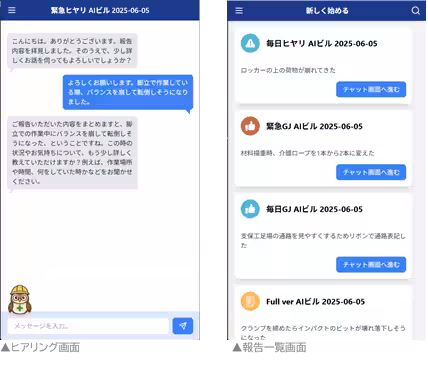Screen dimensions: 428x384
Task: Click the title 毎日ヒヤリ AIビル 2025-06-05
Action: (322, 44)
